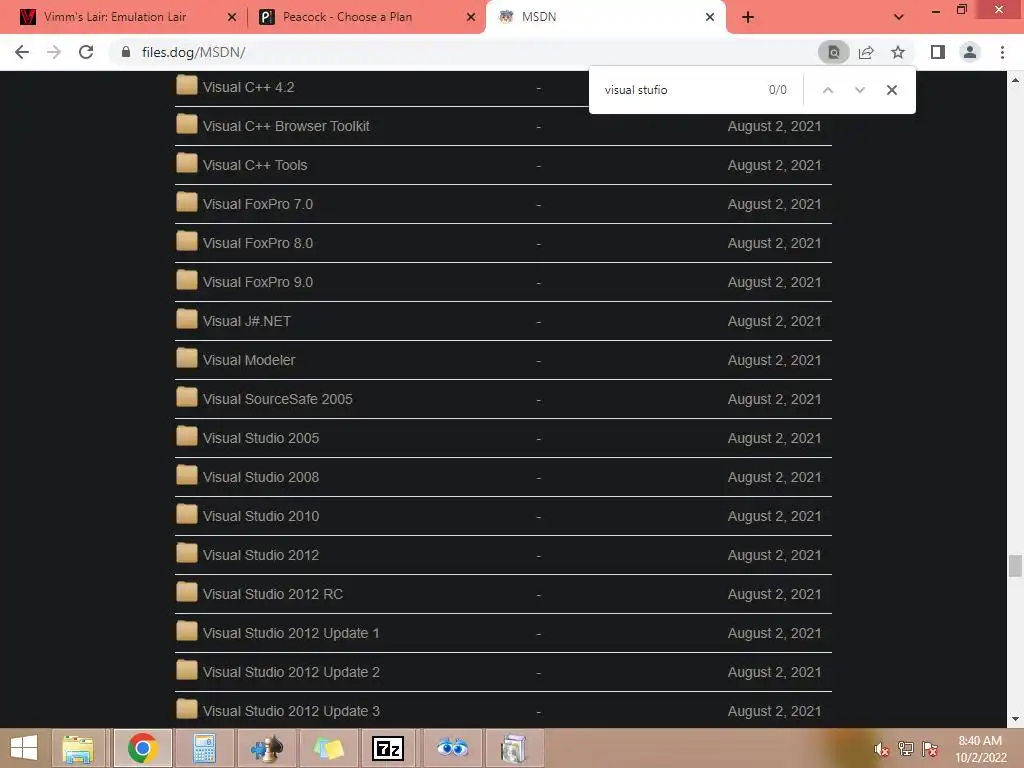Open the Visual Modeler folder
Viewport: 1024px width, 768px height.
point(249,360)
